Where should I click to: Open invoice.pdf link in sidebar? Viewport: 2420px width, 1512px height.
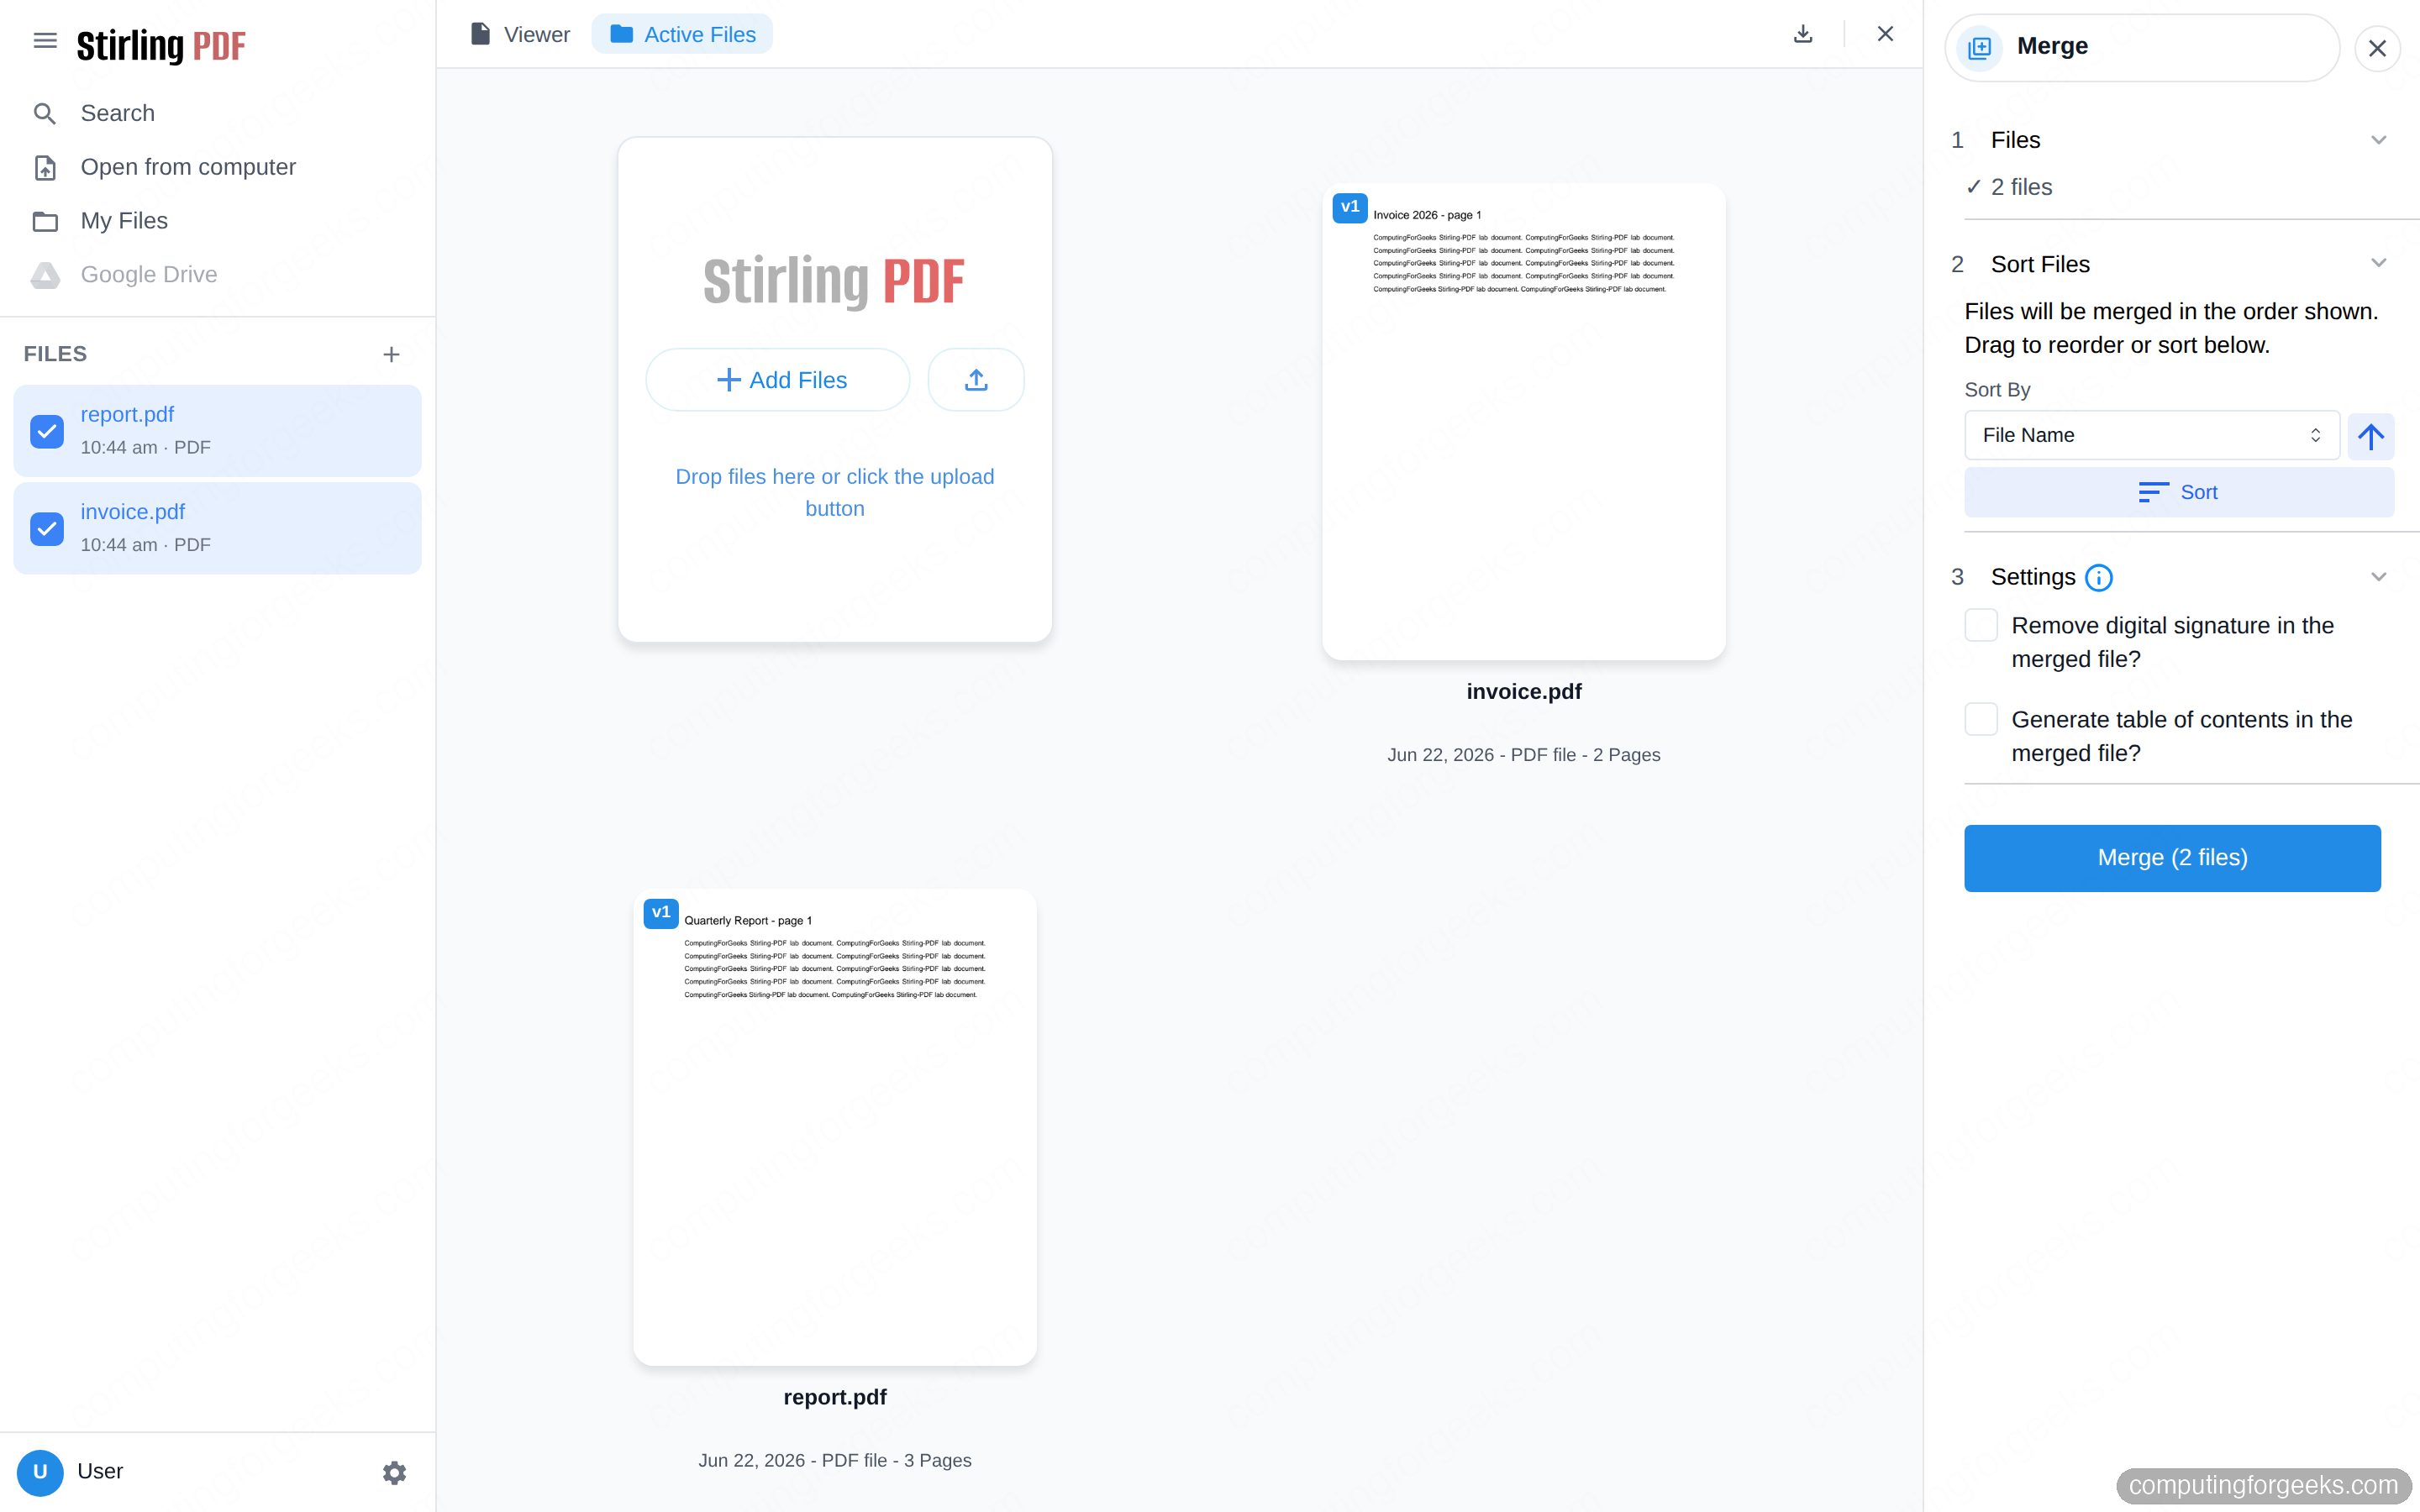[133, 512]
